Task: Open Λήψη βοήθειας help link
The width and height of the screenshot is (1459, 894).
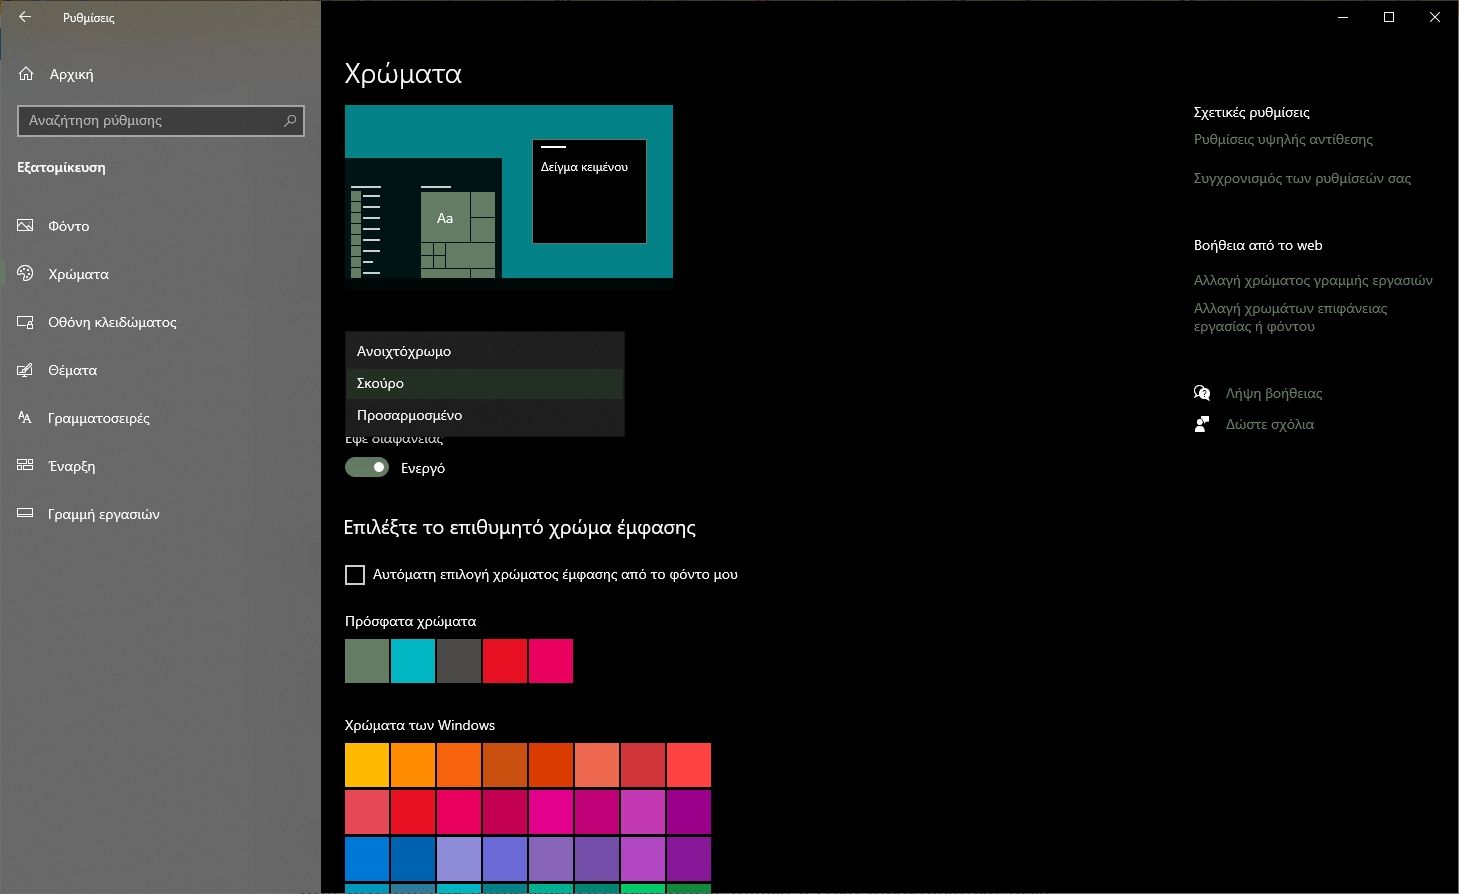Action: coord(1273,393)
